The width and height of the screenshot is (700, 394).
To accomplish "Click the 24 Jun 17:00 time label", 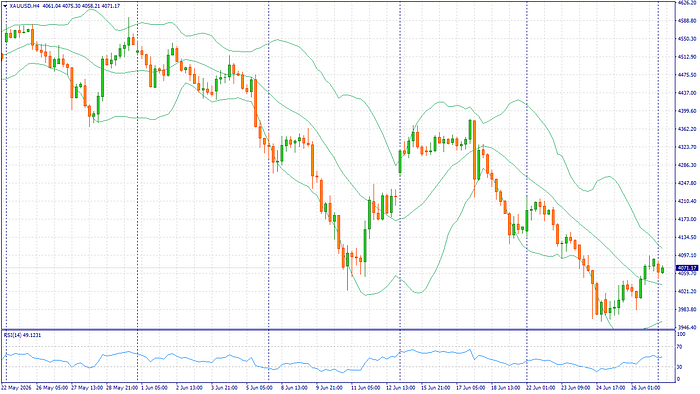I will tap(611, 388).
